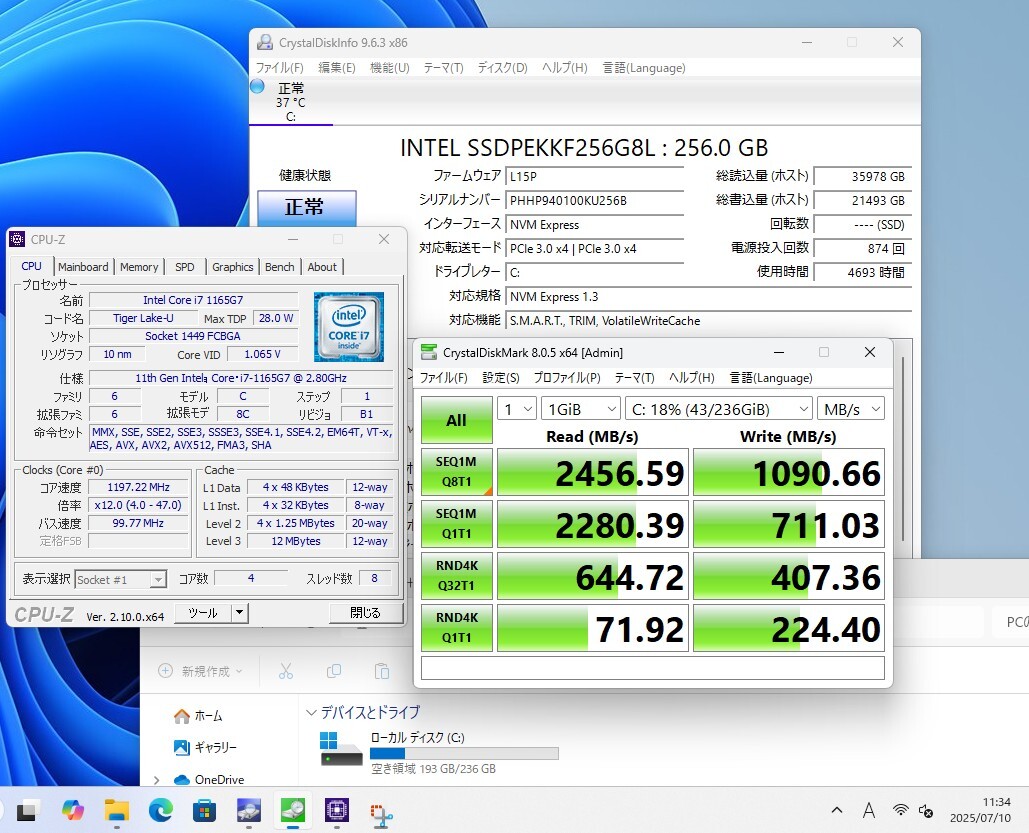Switch to CPU-Z taskbar icon

[337, 811]
